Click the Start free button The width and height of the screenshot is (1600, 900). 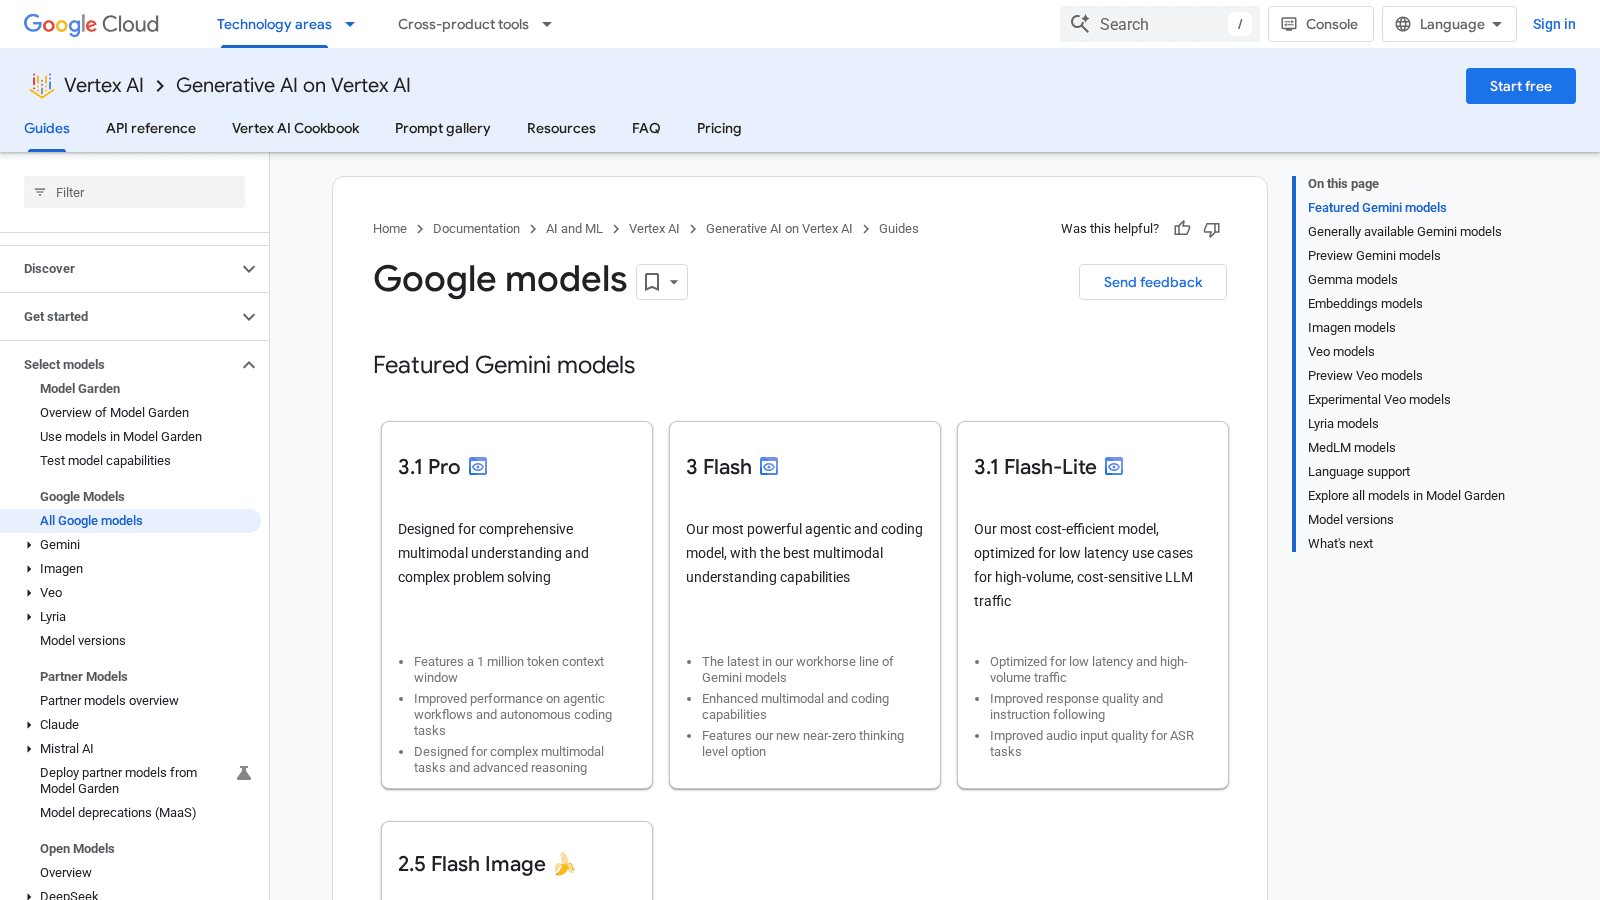[1520, 86]
